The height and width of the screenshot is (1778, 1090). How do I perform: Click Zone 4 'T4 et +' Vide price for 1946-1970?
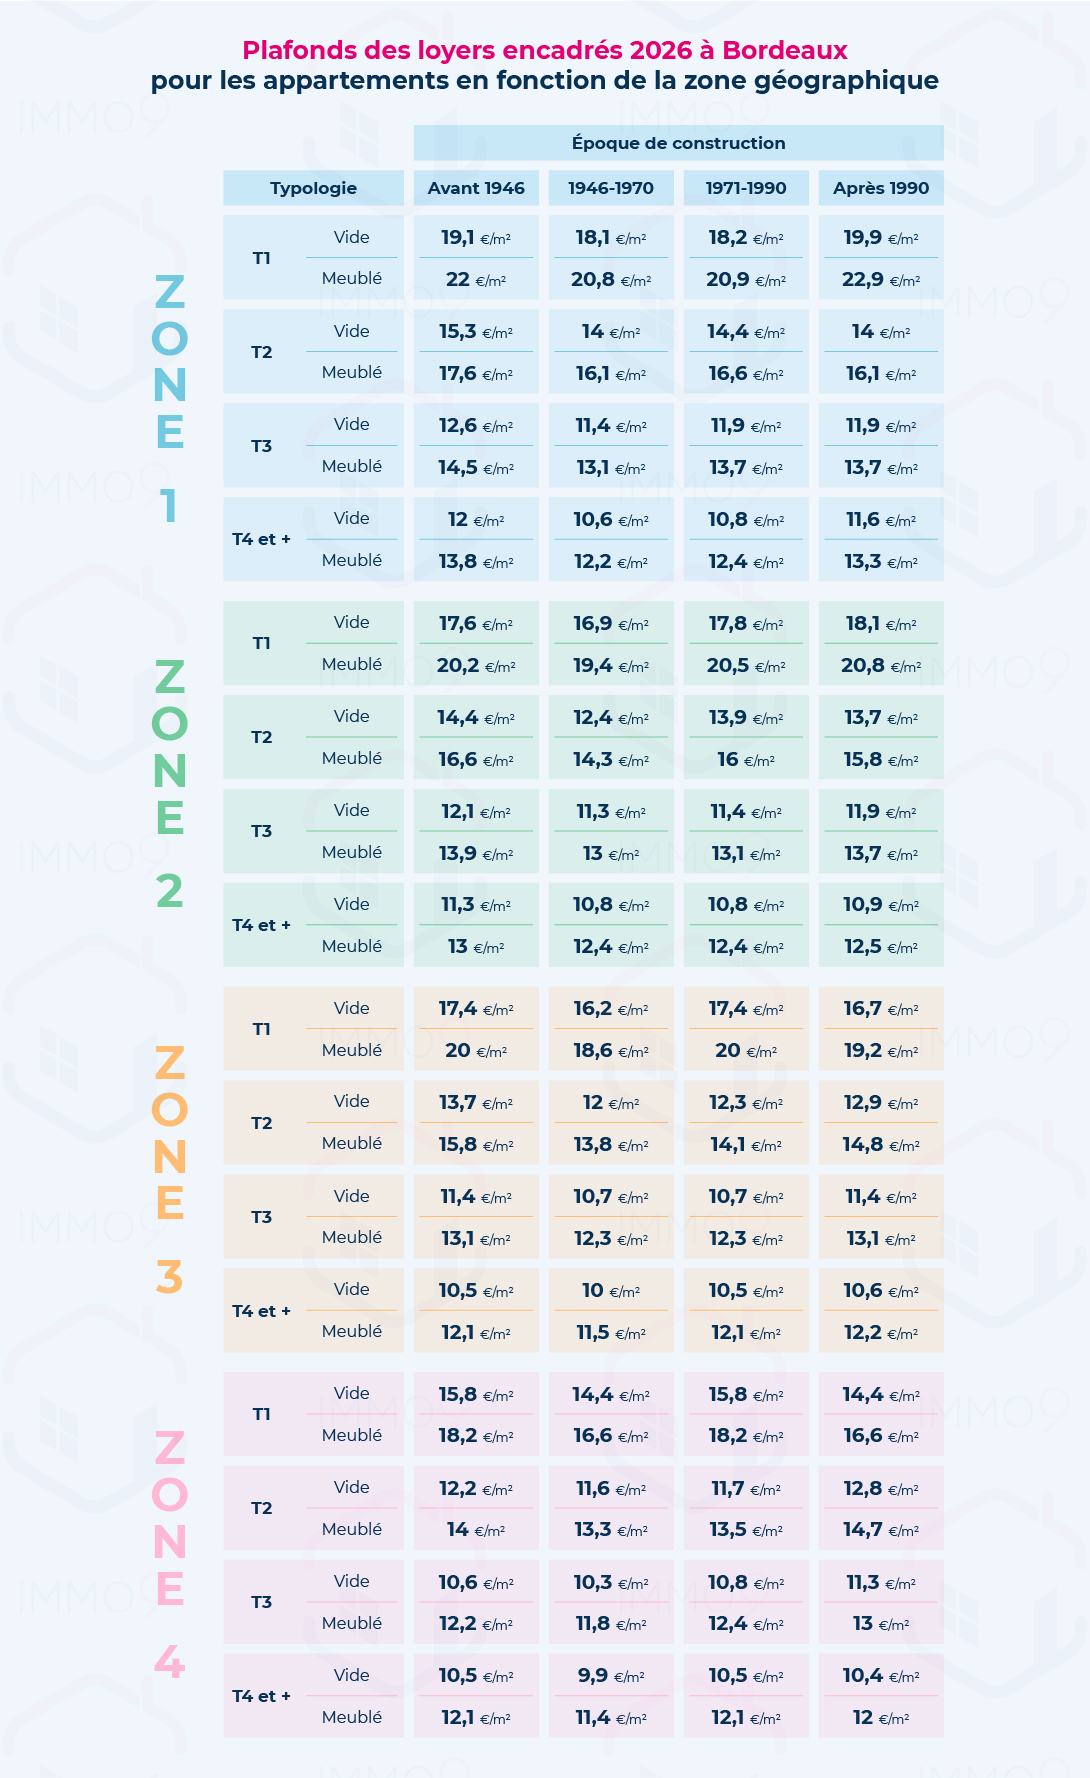click(x=611, y=1676)
